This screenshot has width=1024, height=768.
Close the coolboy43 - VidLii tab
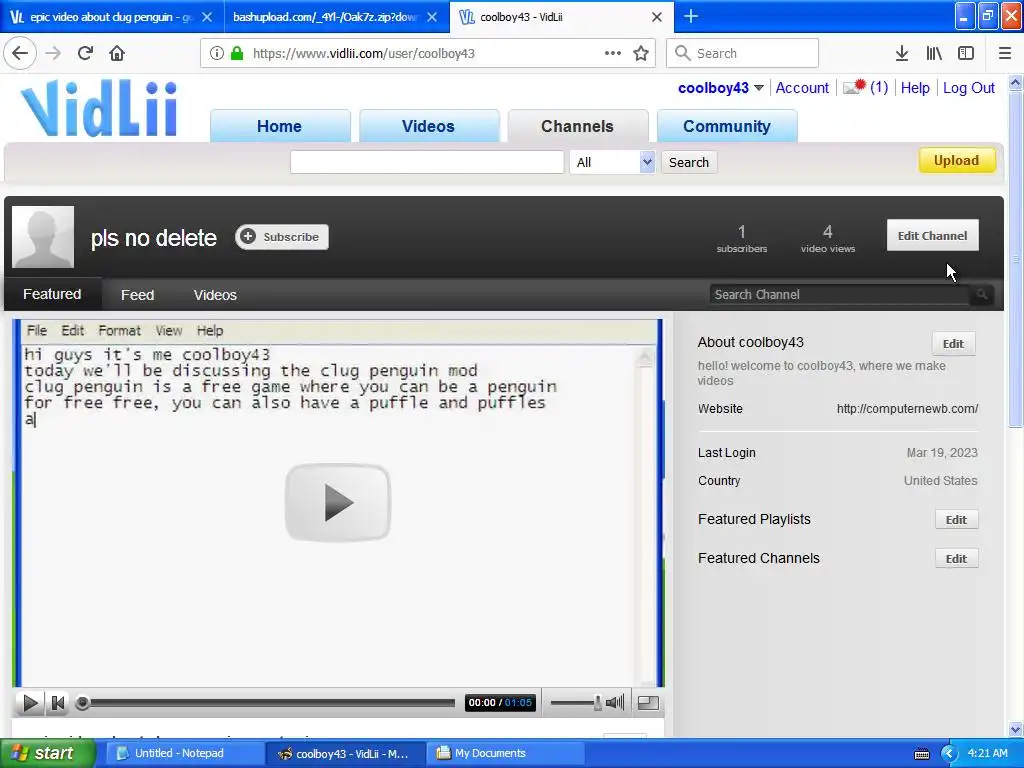click(x=657, y=17)
